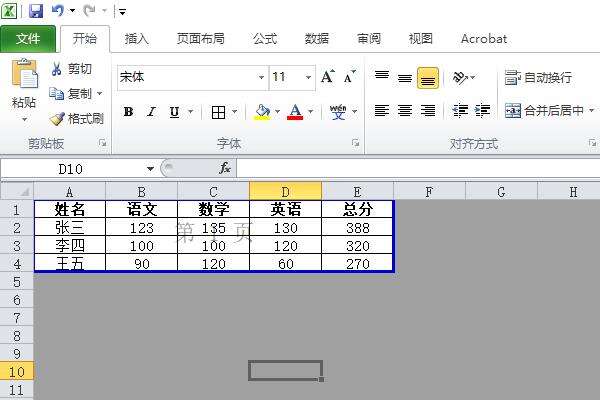The width and height of the screenshot is (600, 400).
Task: Switch to the 视图 tab
Action: click(421, 39)
